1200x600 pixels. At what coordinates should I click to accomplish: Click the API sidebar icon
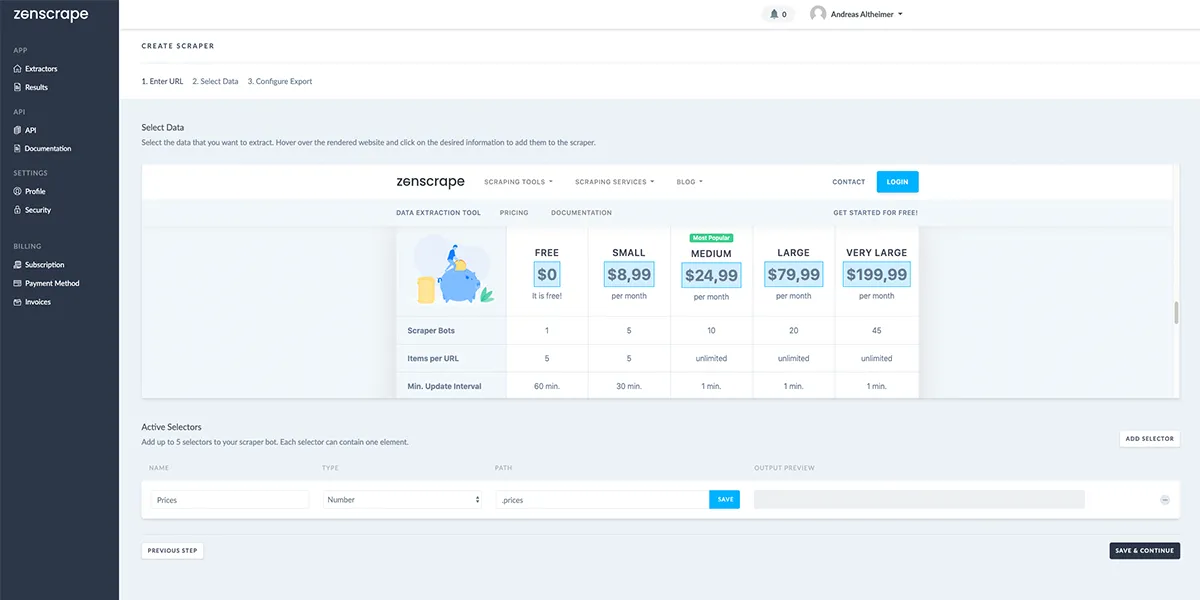coord(17,130)
